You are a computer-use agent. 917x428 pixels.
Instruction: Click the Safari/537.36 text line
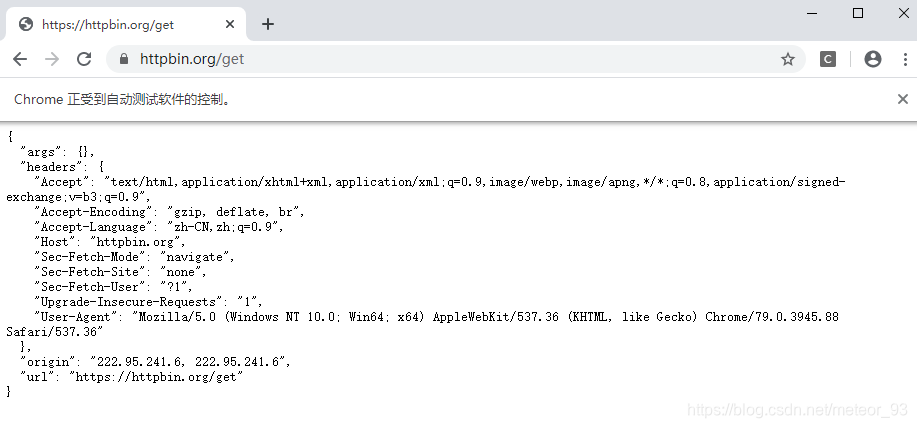coord(55,332)
